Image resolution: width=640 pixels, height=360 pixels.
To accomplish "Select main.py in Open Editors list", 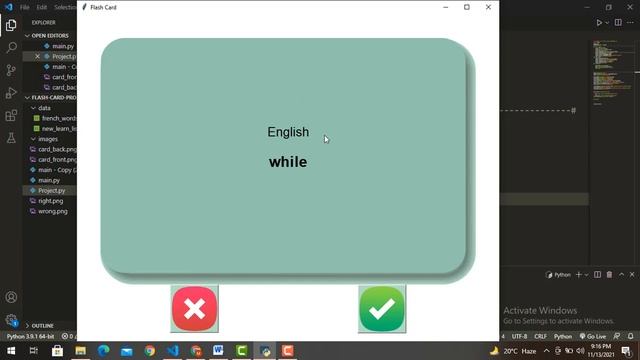I will pos(63,46).
